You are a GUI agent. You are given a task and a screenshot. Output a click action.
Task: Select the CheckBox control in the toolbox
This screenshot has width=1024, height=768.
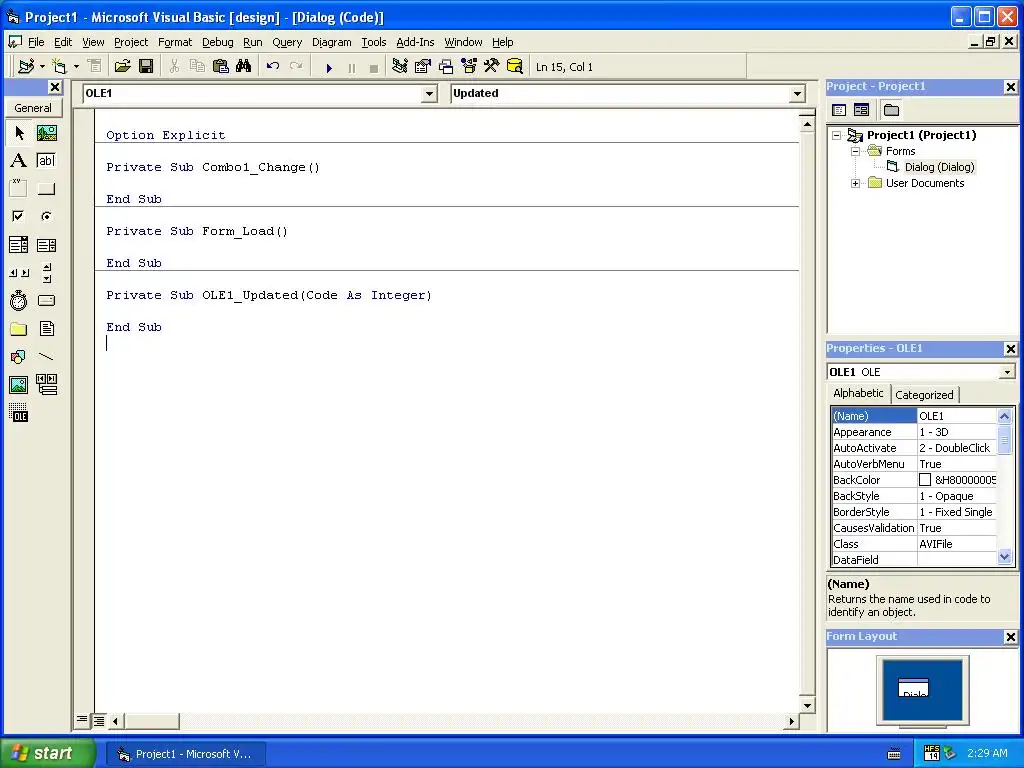(19, 216)
